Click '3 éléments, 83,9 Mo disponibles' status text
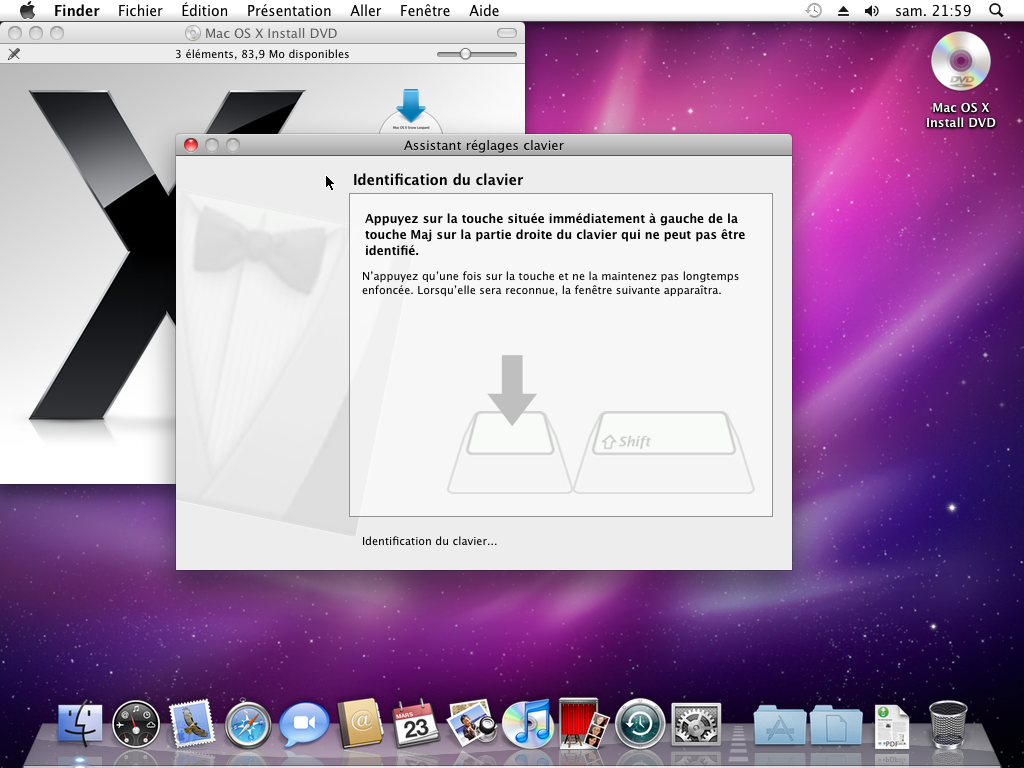 262,54
